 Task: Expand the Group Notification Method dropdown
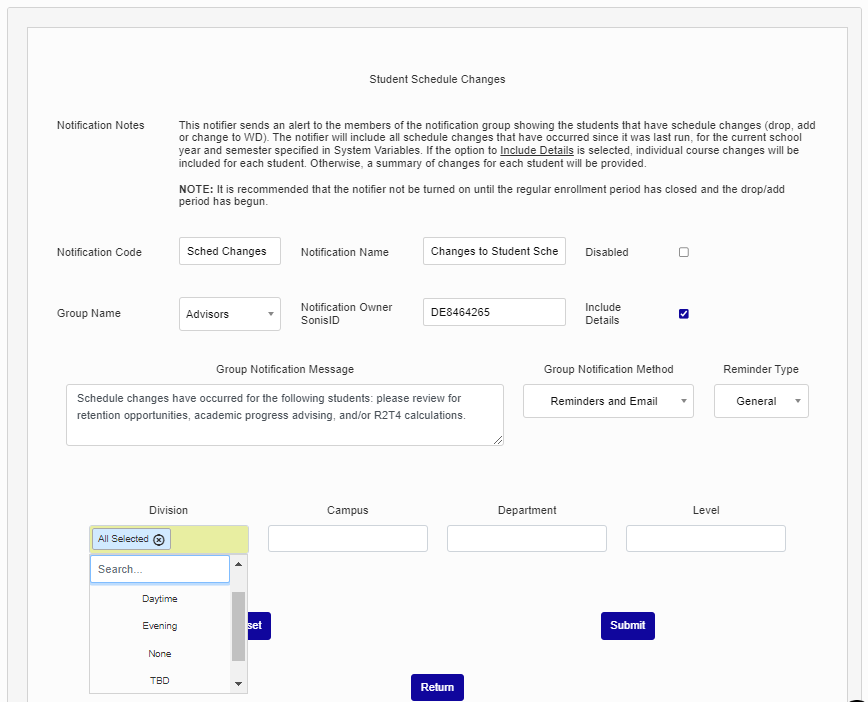point(608,401)
